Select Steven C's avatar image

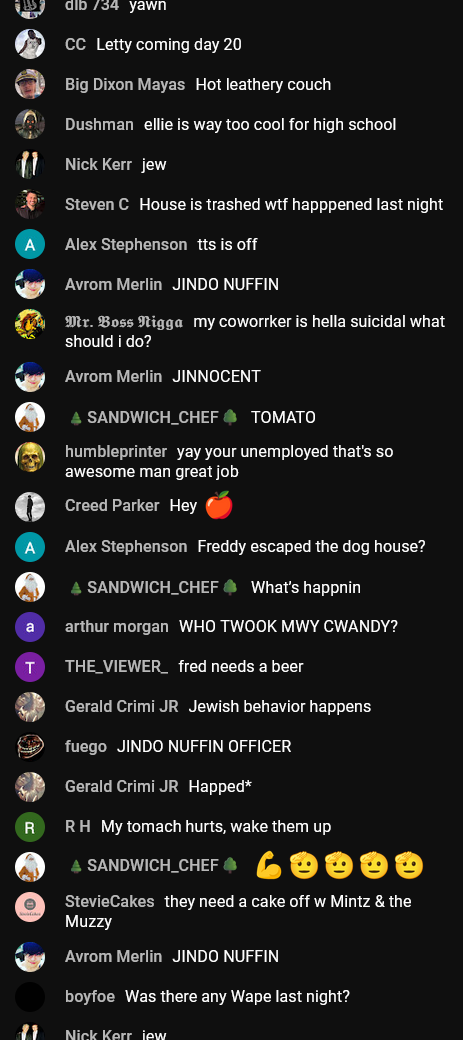[x=30, y=204]
